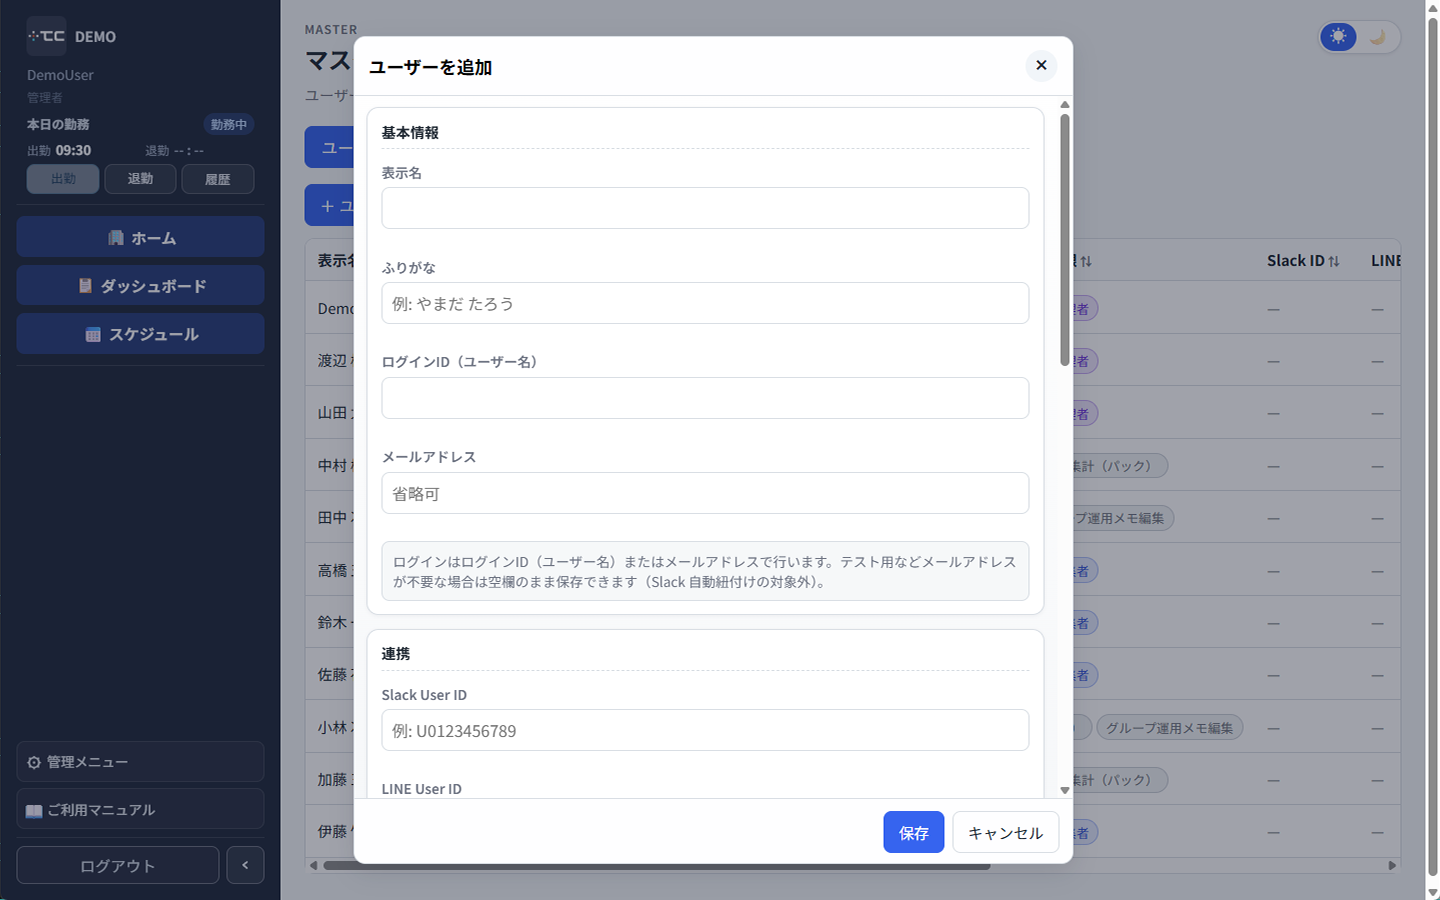Open ダッシュボード in the sidebar
Viewport: 1440px width, 900px height.
coord(140,285)
